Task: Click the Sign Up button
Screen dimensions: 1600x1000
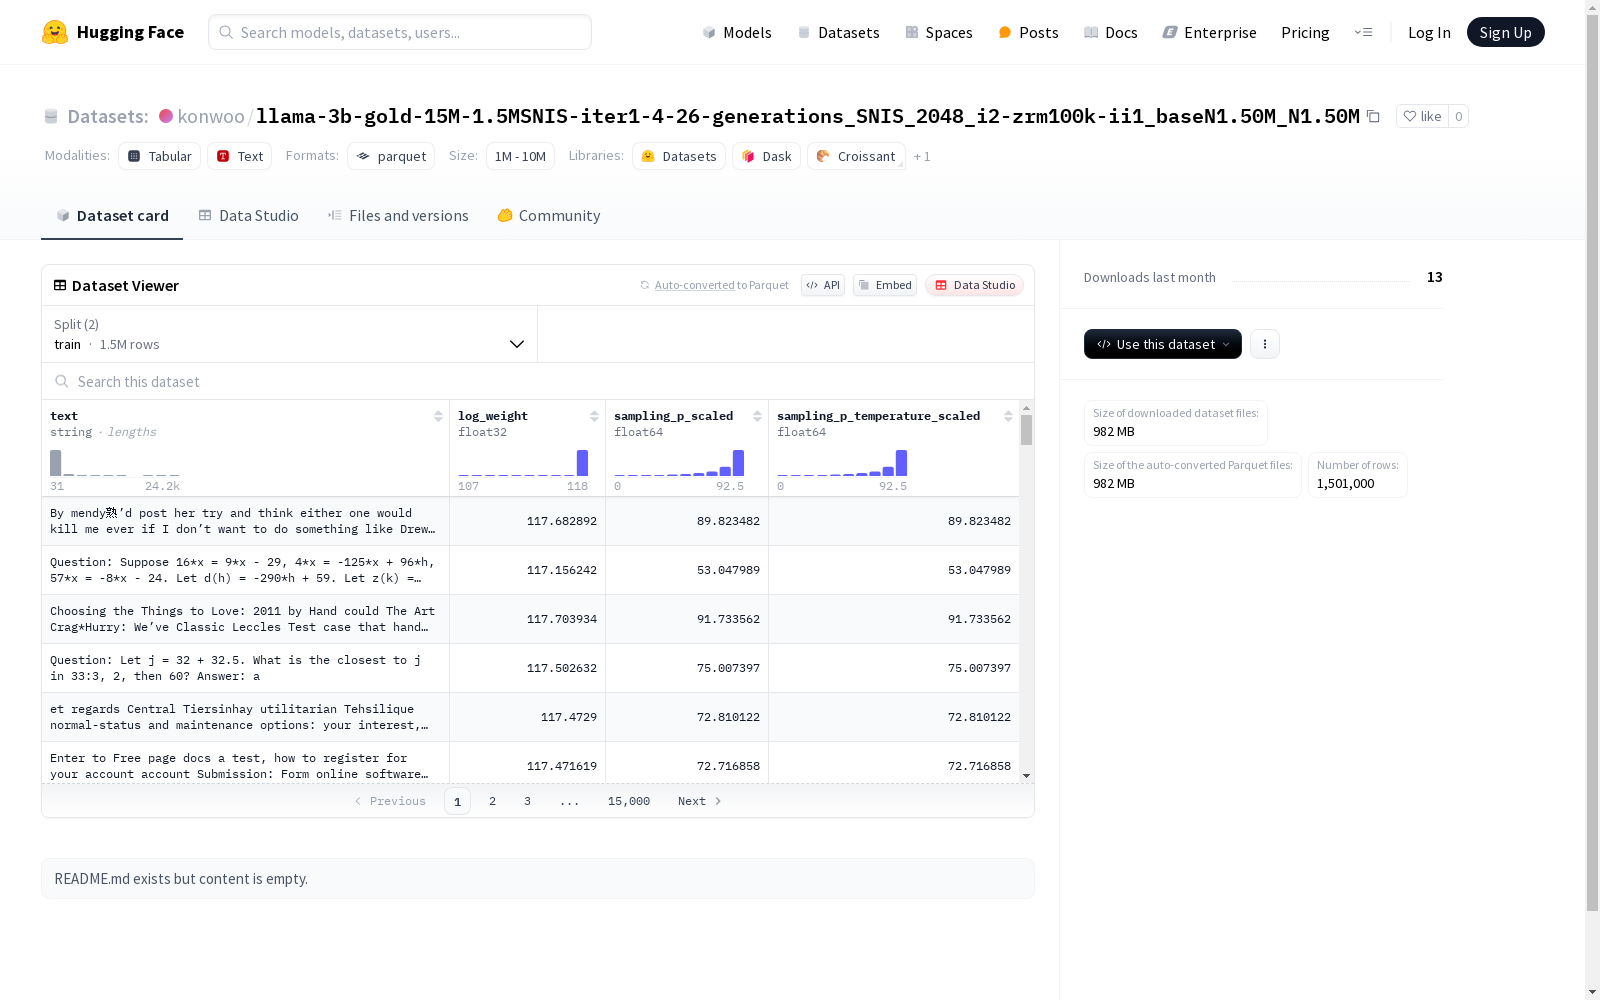Action: tap(1505, 32)
